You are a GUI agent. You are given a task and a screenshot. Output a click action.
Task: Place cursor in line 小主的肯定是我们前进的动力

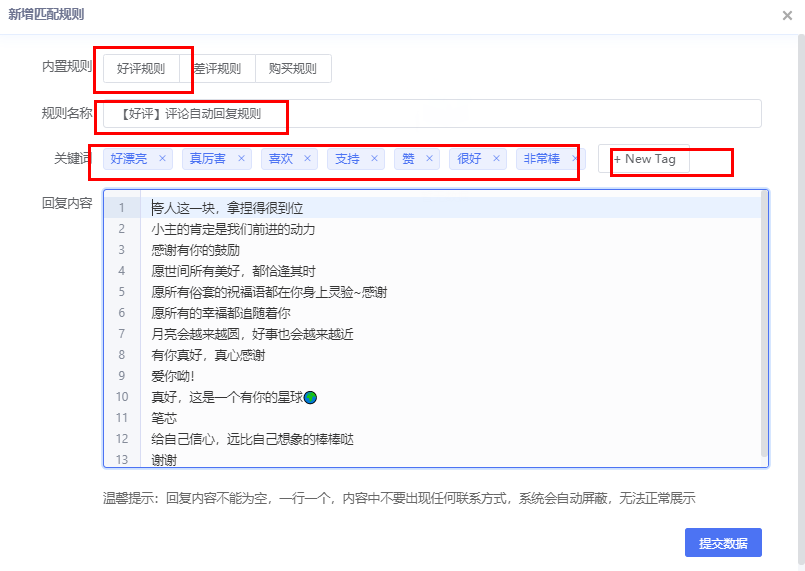(x=233, y=229)
